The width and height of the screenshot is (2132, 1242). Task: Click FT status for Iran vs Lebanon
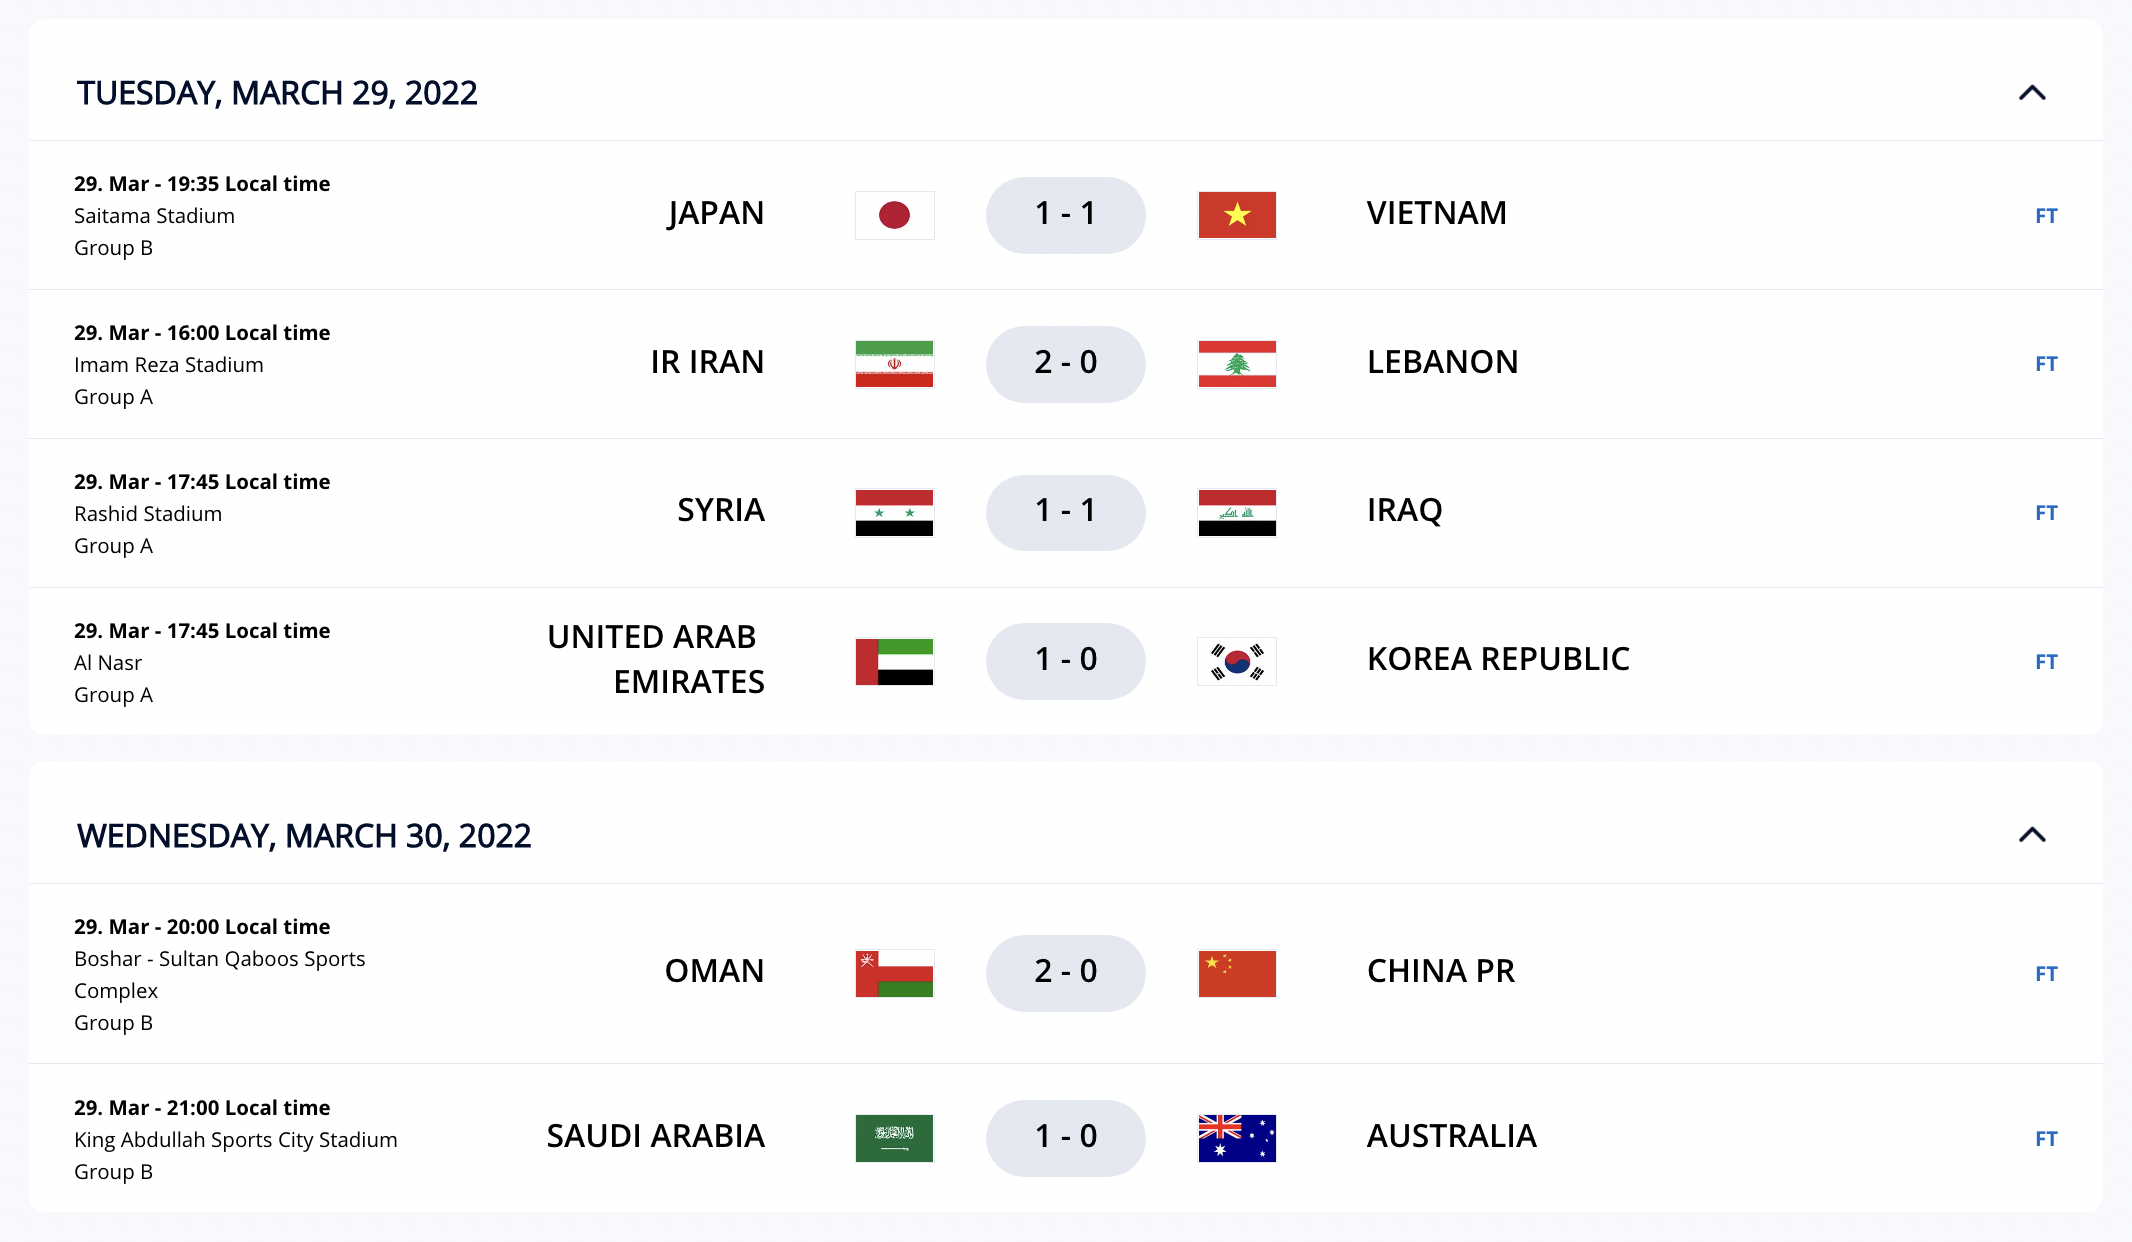coord(2046,364)
